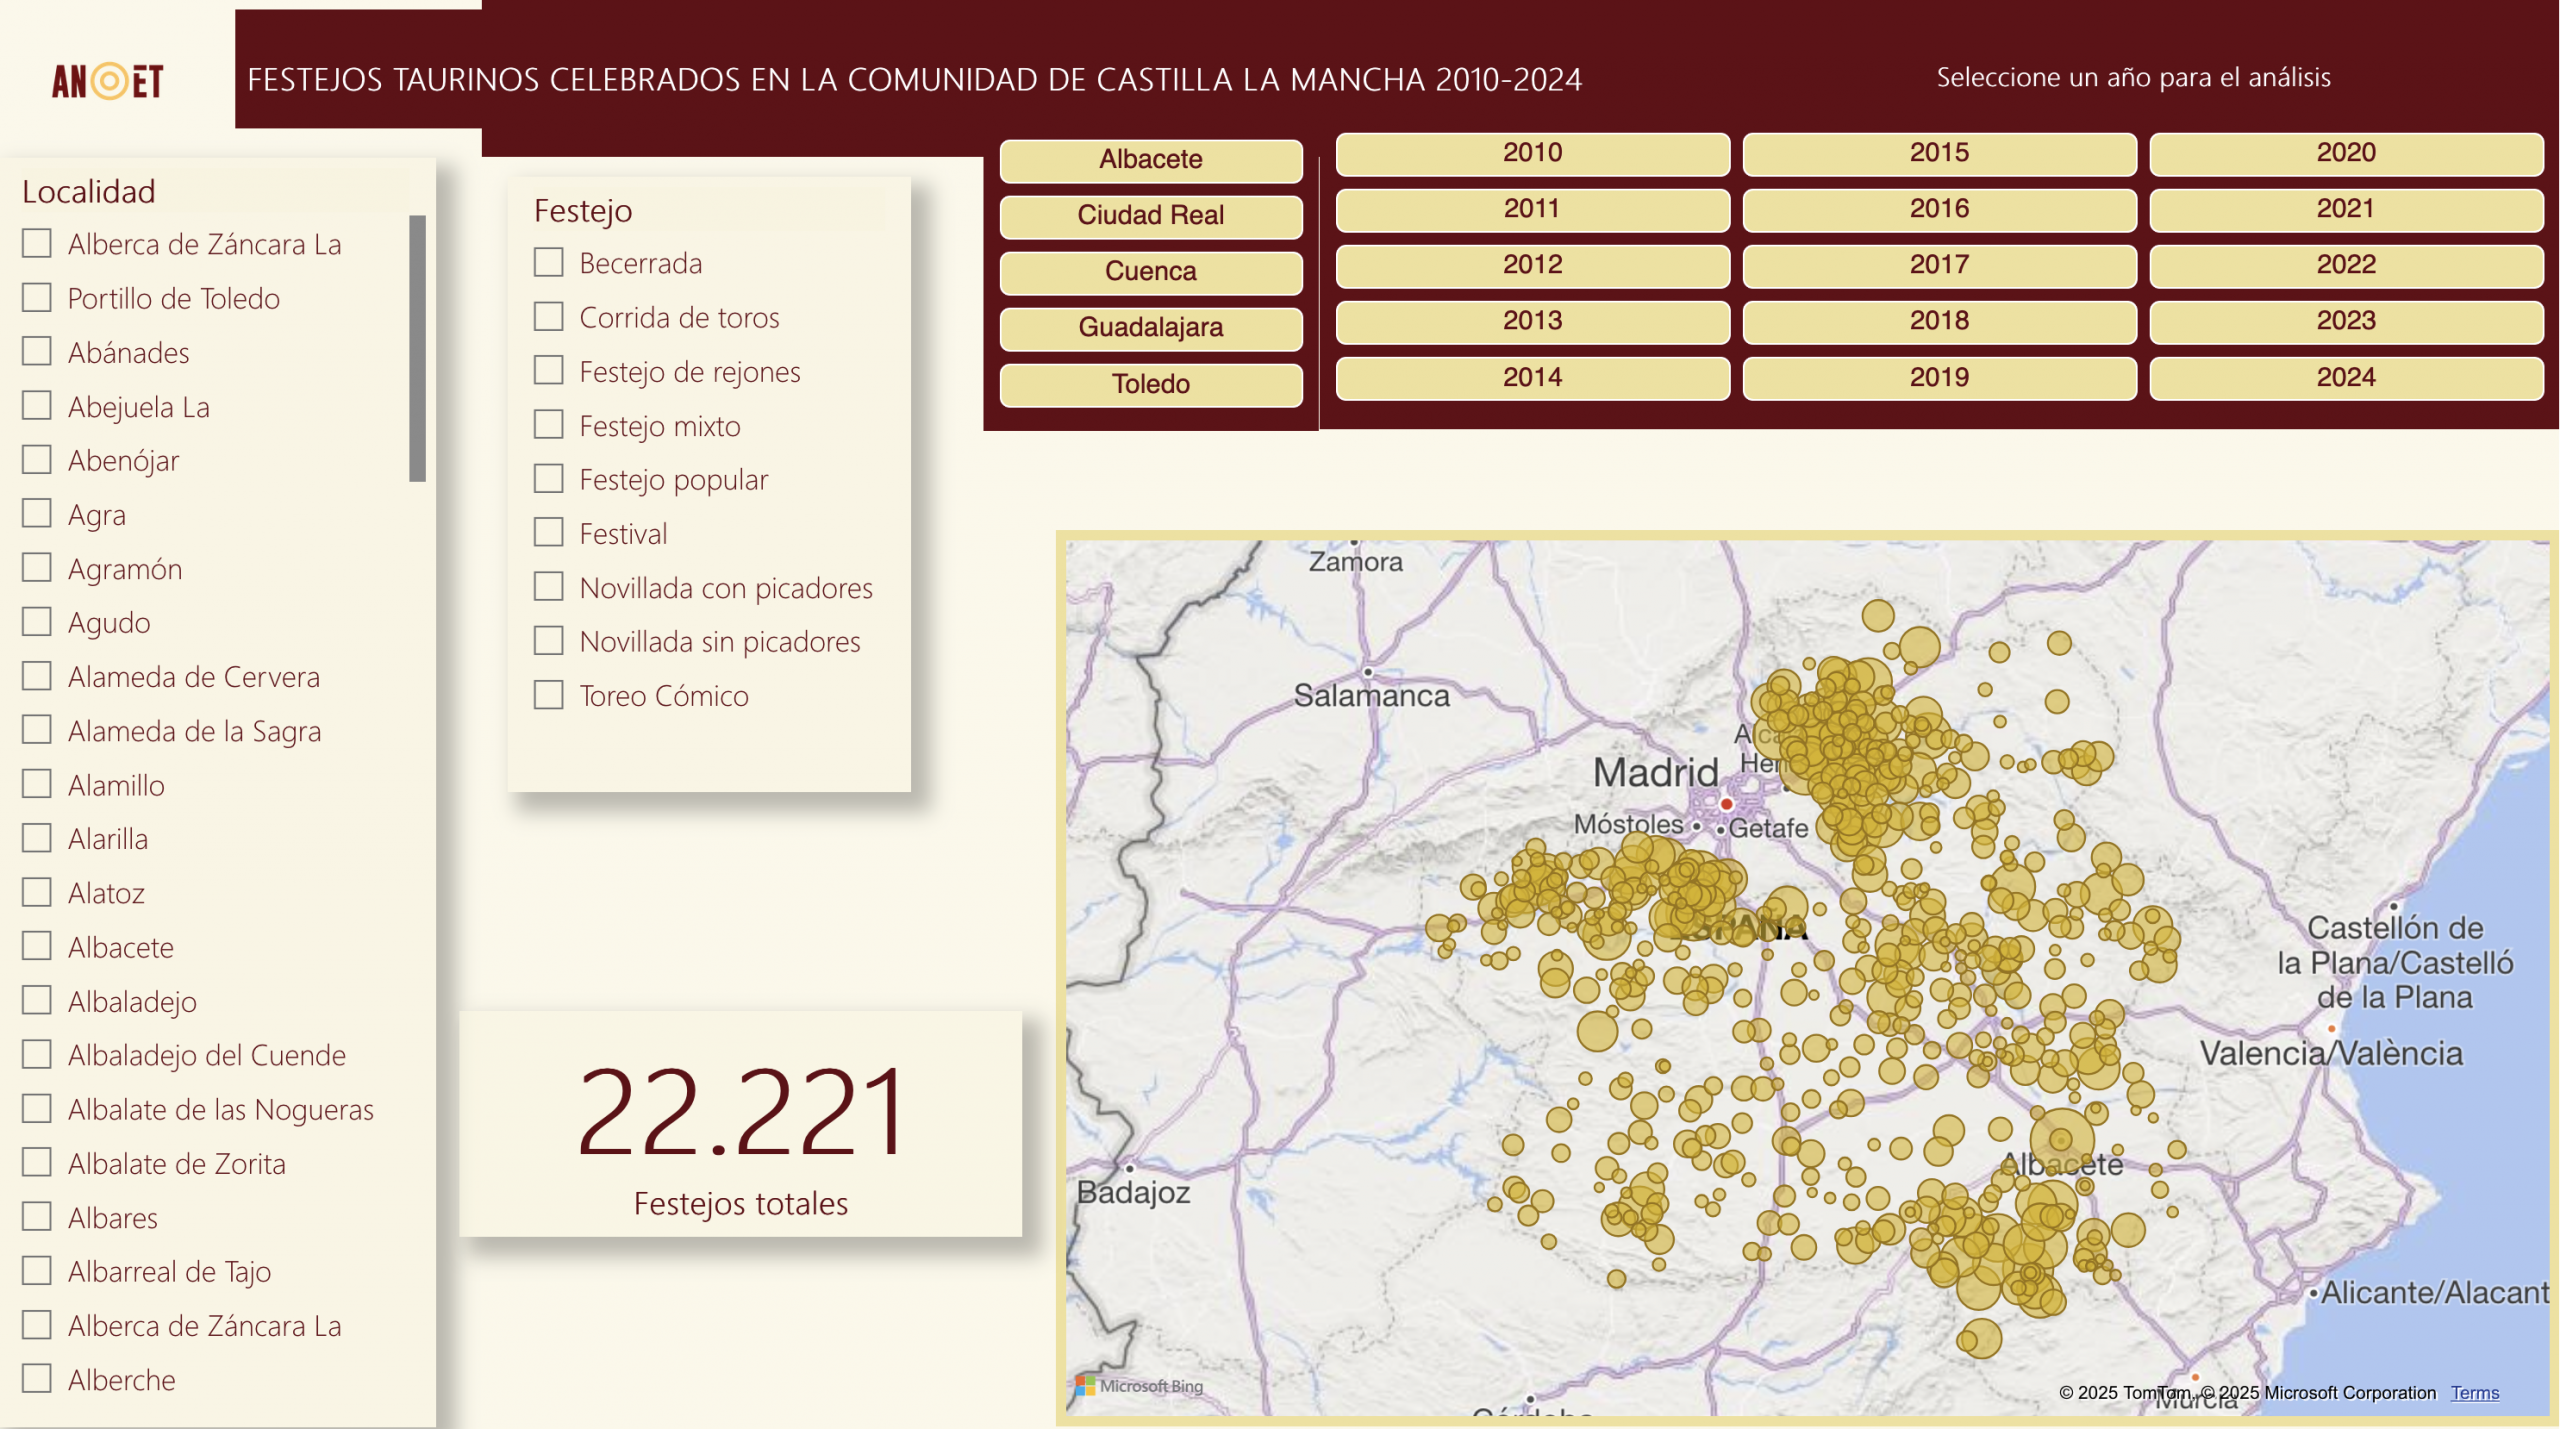Pick the year 2010 button
2560x1429 pixels.
click(1532, 153)
